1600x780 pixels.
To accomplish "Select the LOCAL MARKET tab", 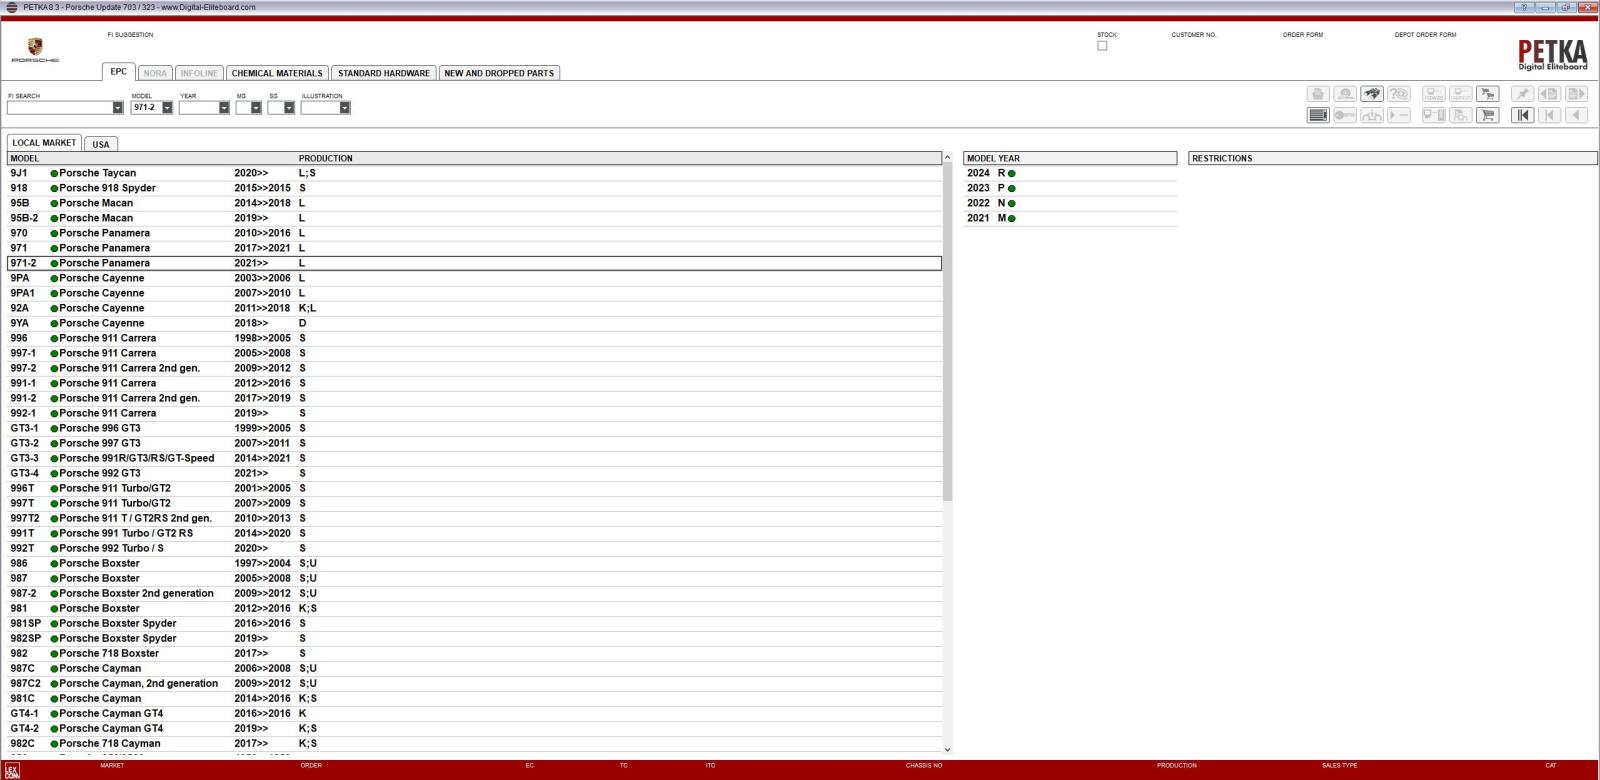I will [44, 143].
